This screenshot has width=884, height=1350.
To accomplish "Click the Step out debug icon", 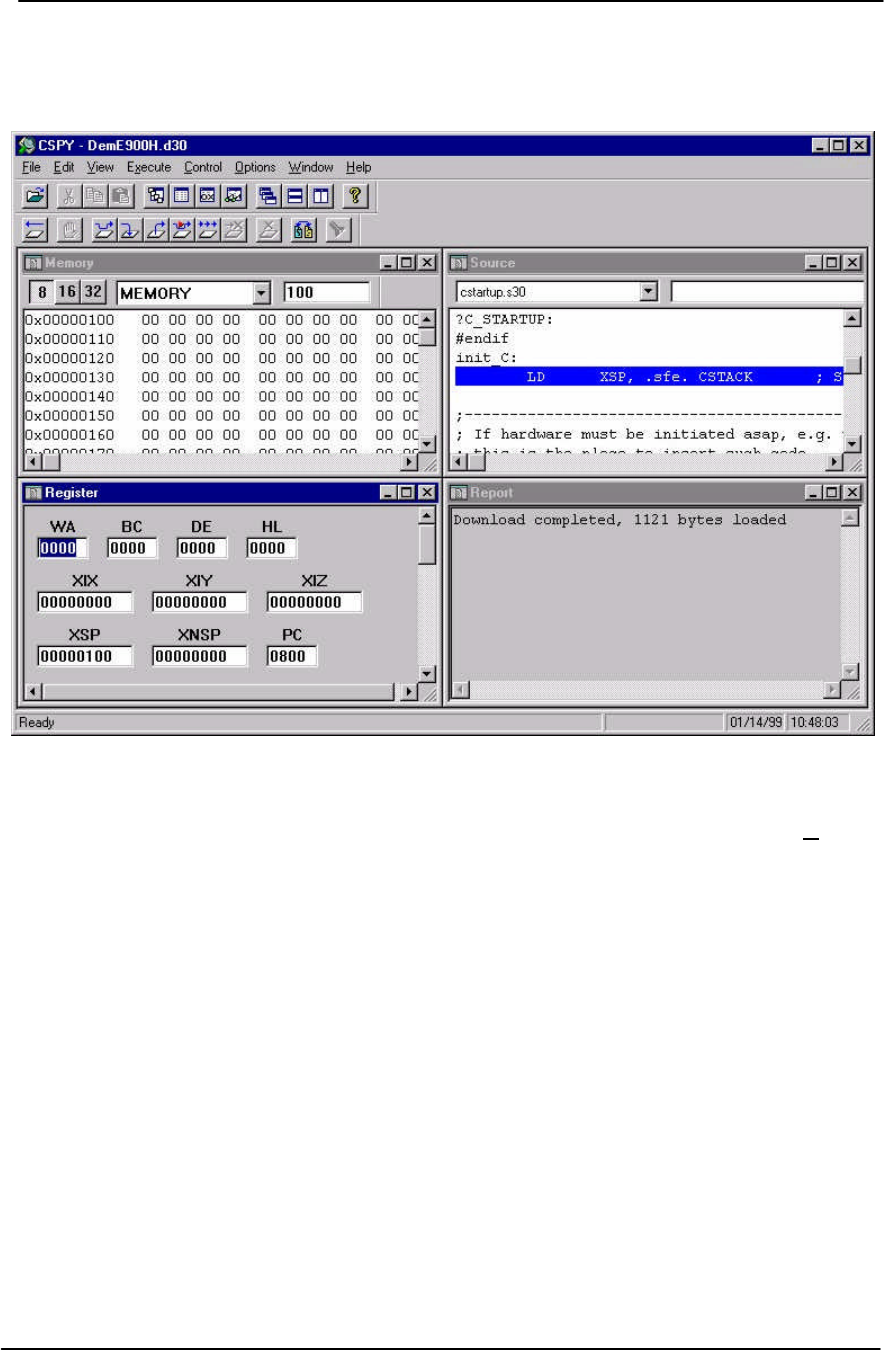I will [x=155, y=230].
